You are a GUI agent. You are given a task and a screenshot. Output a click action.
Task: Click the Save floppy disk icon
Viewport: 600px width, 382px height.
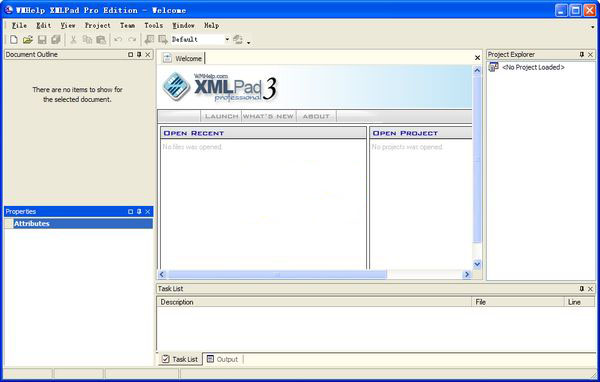coord(42,39)
